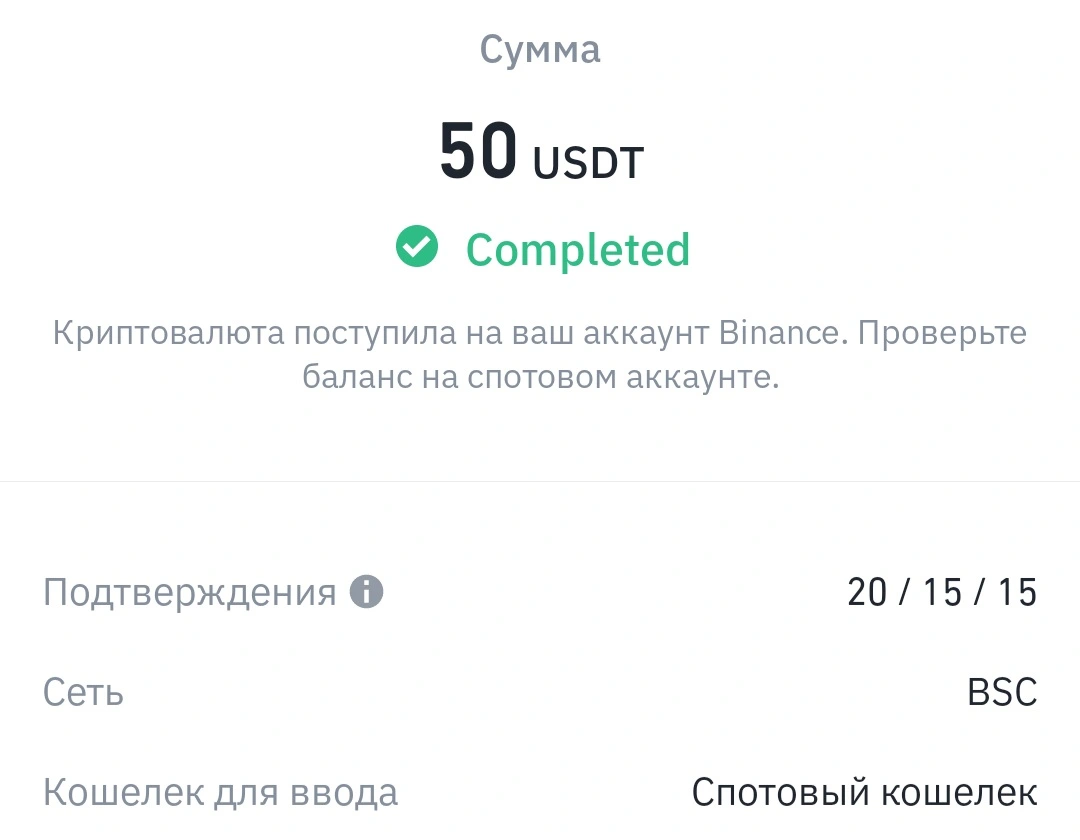Click the word кошелек in Спотовый кошелек
Image resolution: width=1080 pixels, height=840 pixels.
pos(959,792)
